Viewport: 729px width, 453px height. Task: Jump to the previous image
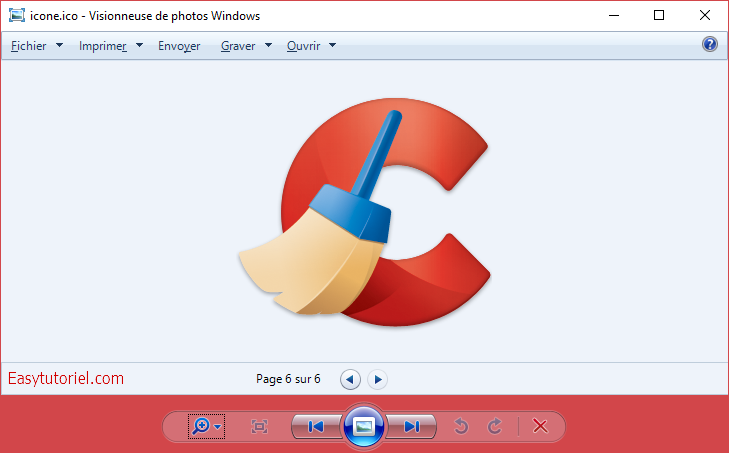point(316,426)
